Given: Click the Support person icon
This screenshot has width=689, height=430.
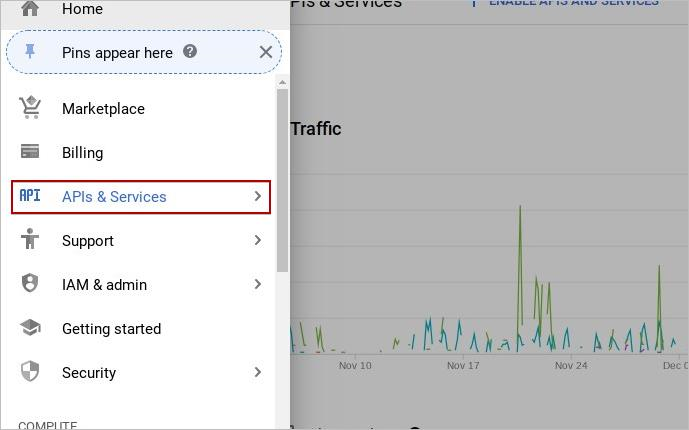Looking at the screenshot, I should tap(30, 240).
